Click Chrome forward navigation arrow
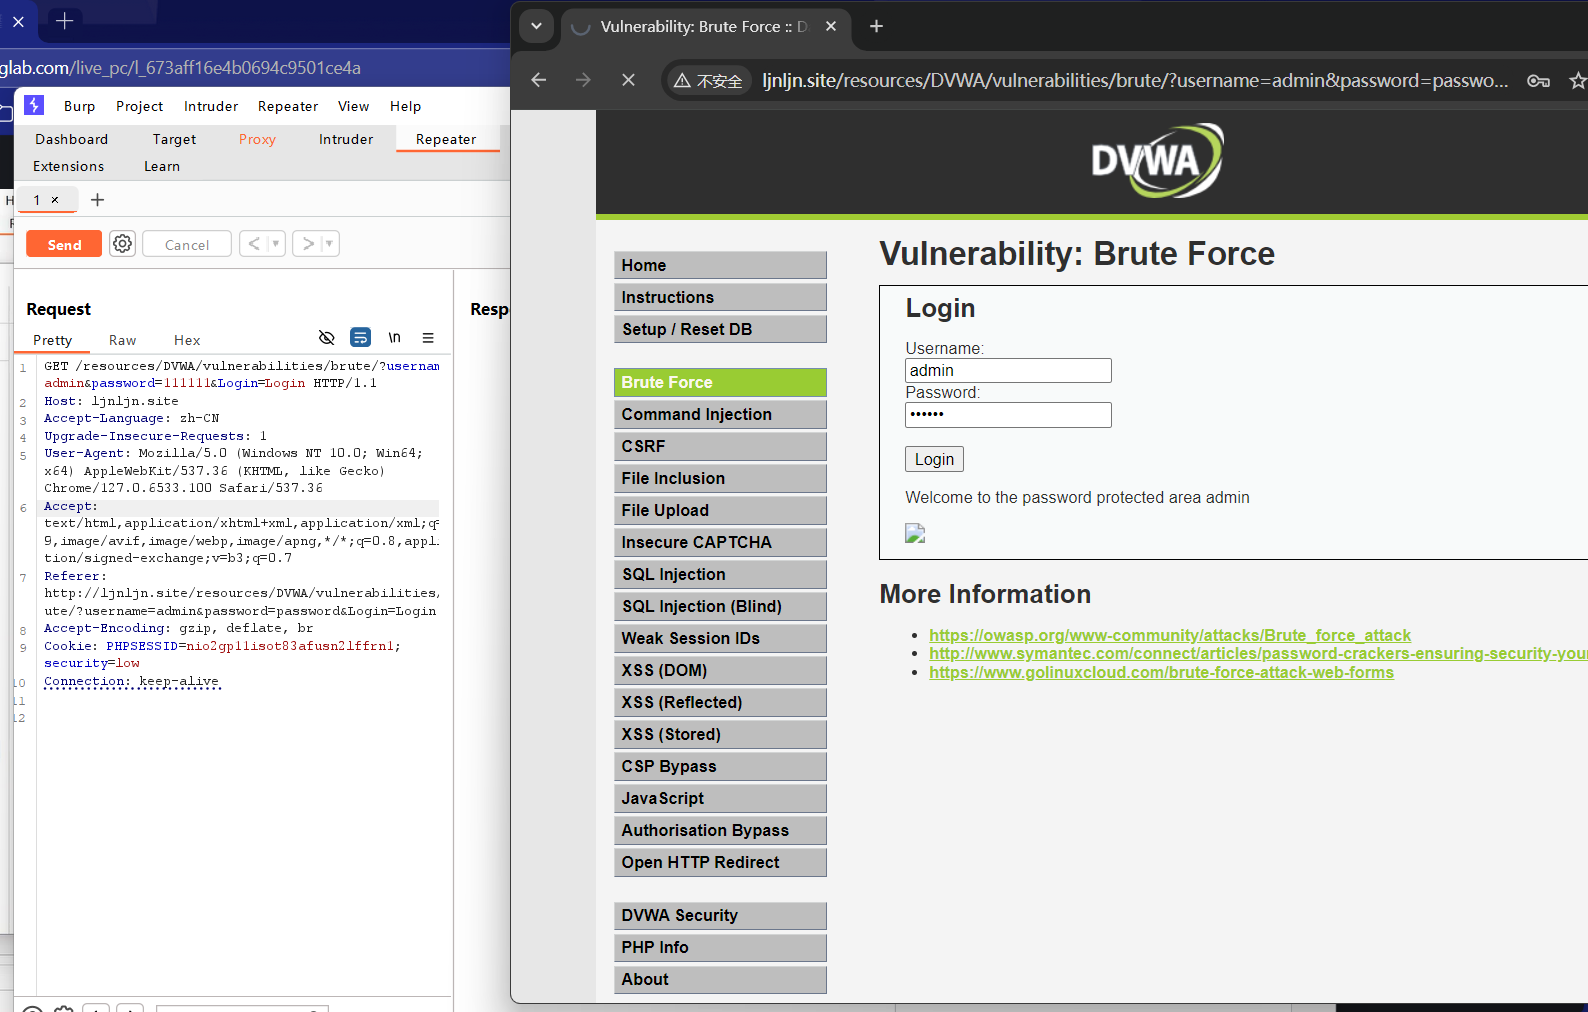 pyautogui.click(x=583, y=80)
